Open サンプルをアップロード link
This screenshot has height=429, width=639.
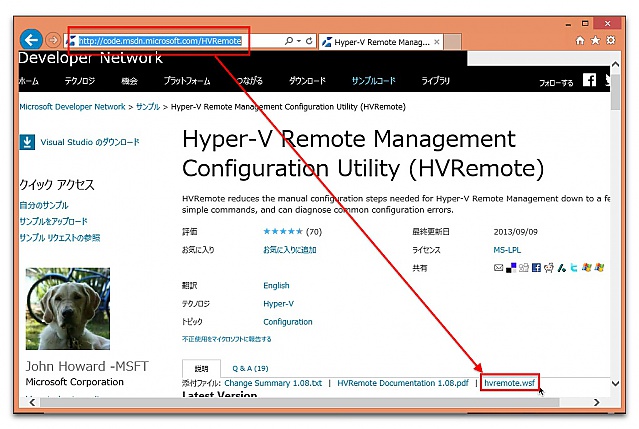click(53, 221)
